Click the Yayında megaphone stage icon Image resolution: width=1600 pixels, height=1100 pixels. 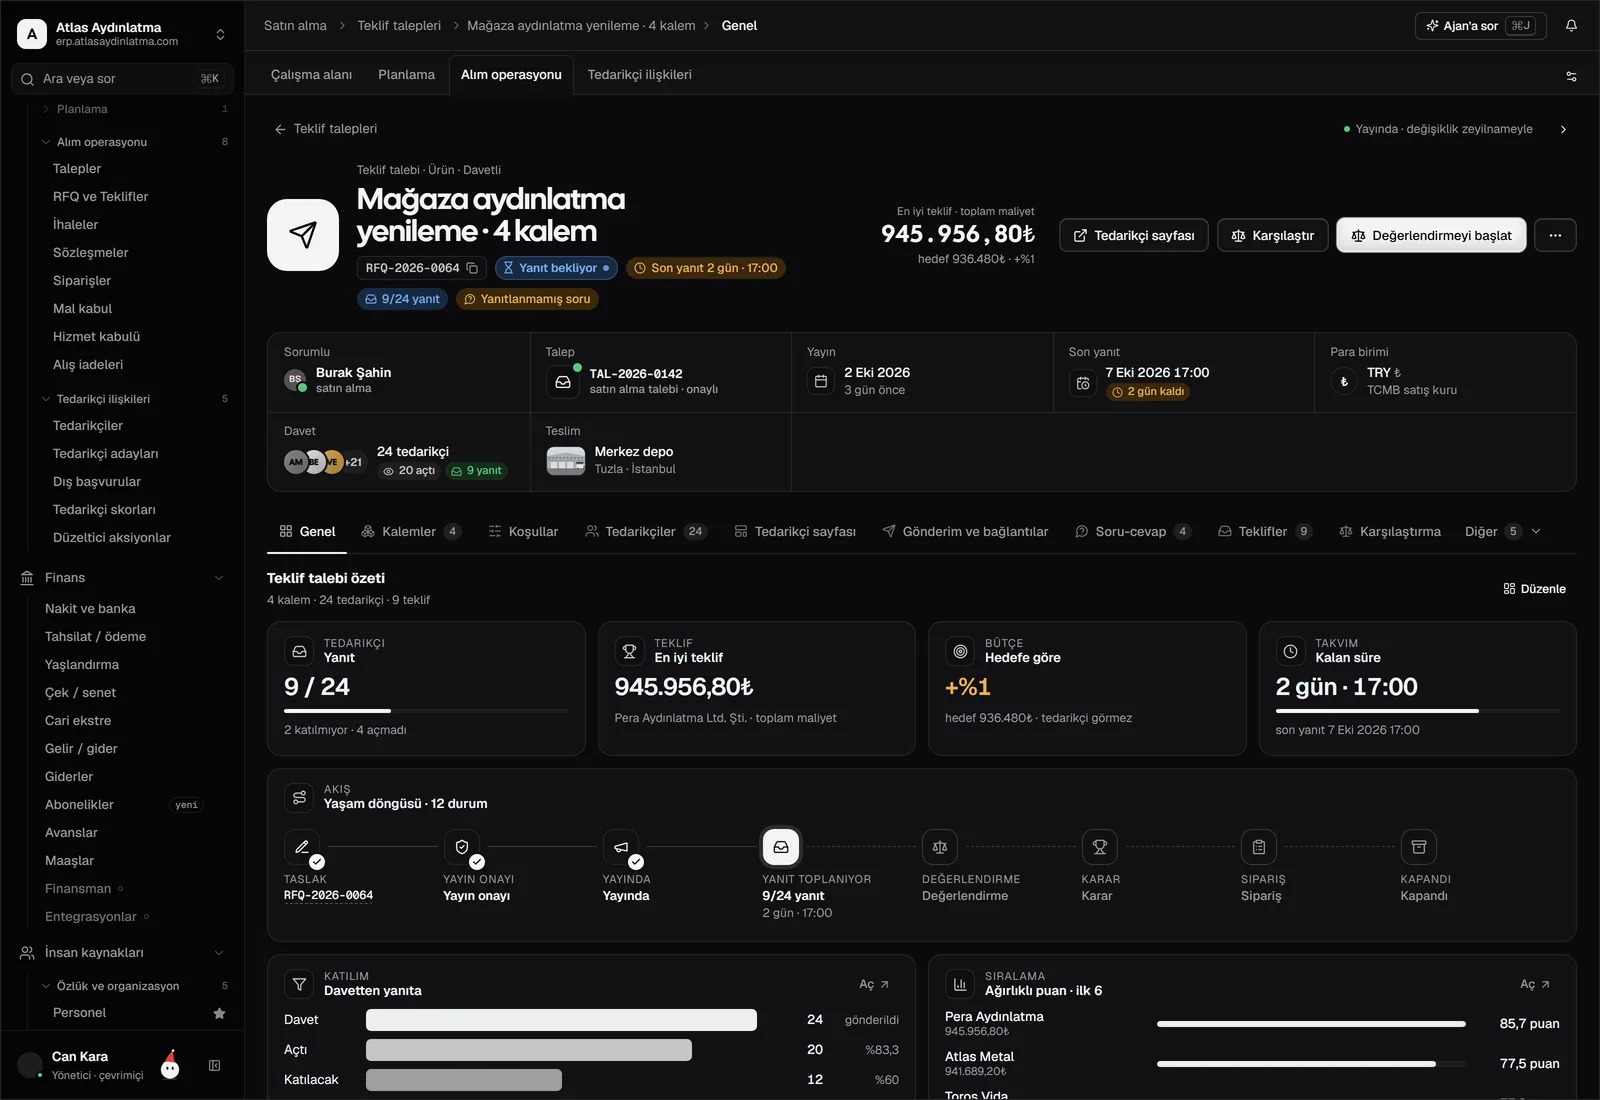[x=621, y=847]
